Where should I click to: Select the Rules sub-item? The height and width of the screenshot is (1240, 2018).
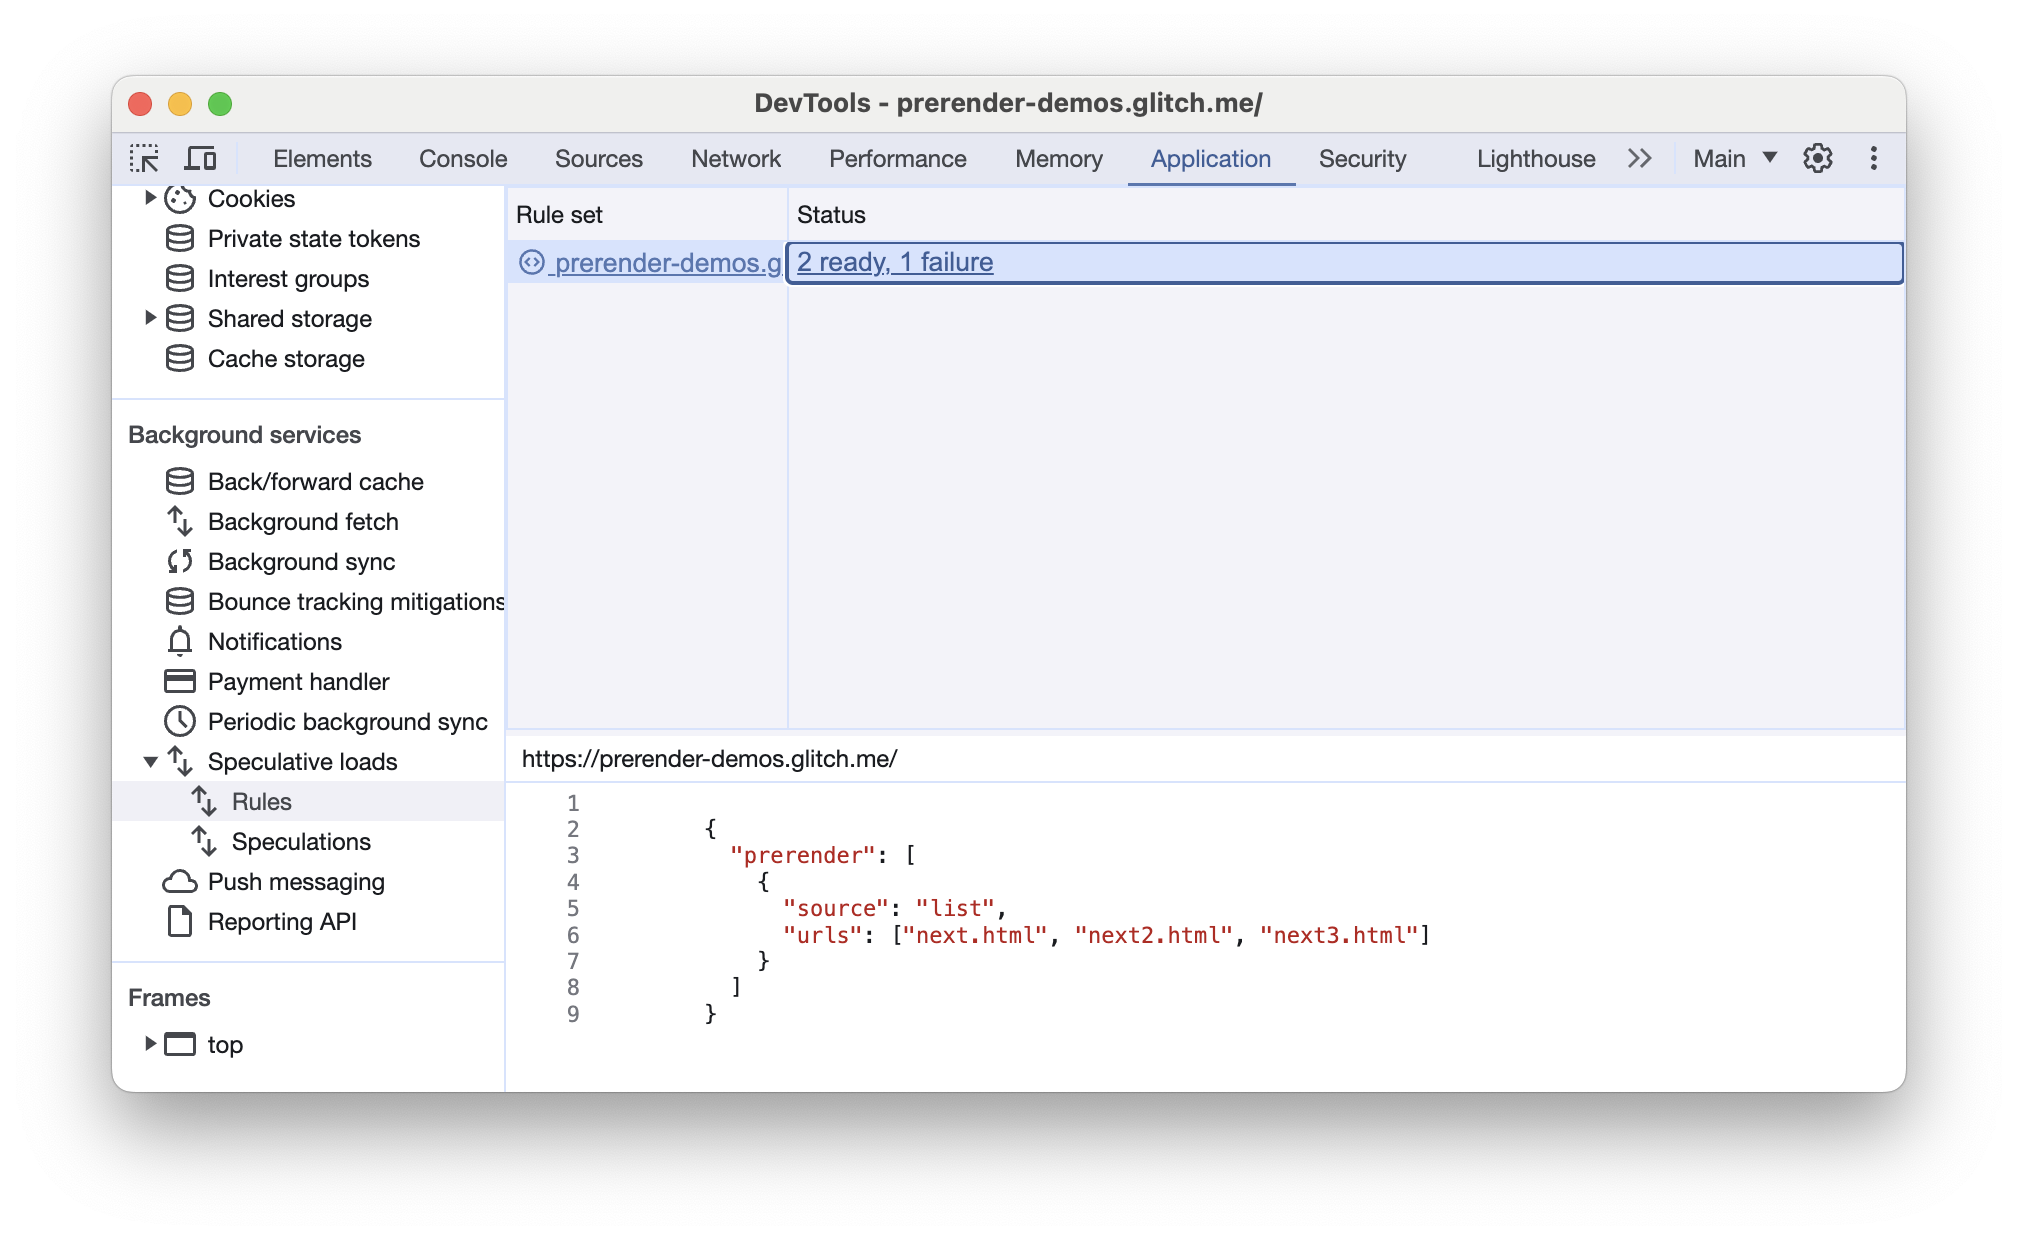259,800
